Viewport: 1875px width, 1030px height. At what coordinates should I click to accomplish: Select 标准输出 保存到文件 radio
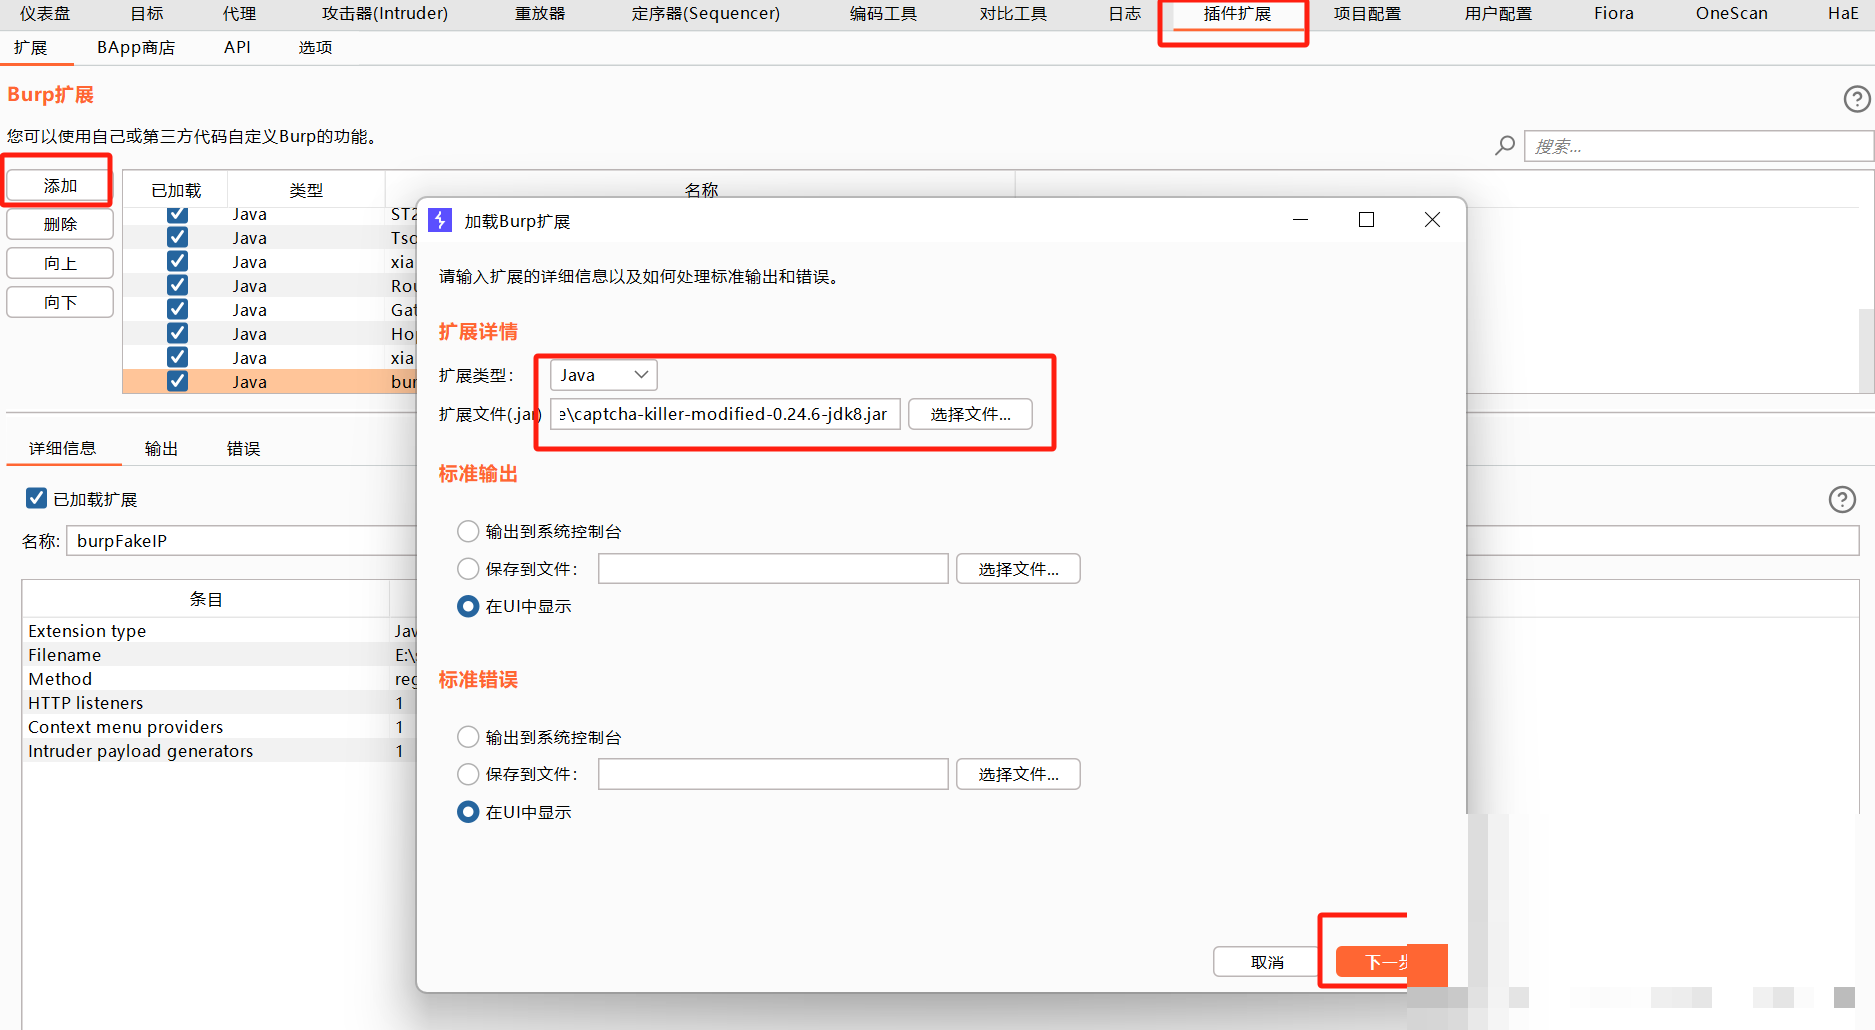click(x=467, y=569)
